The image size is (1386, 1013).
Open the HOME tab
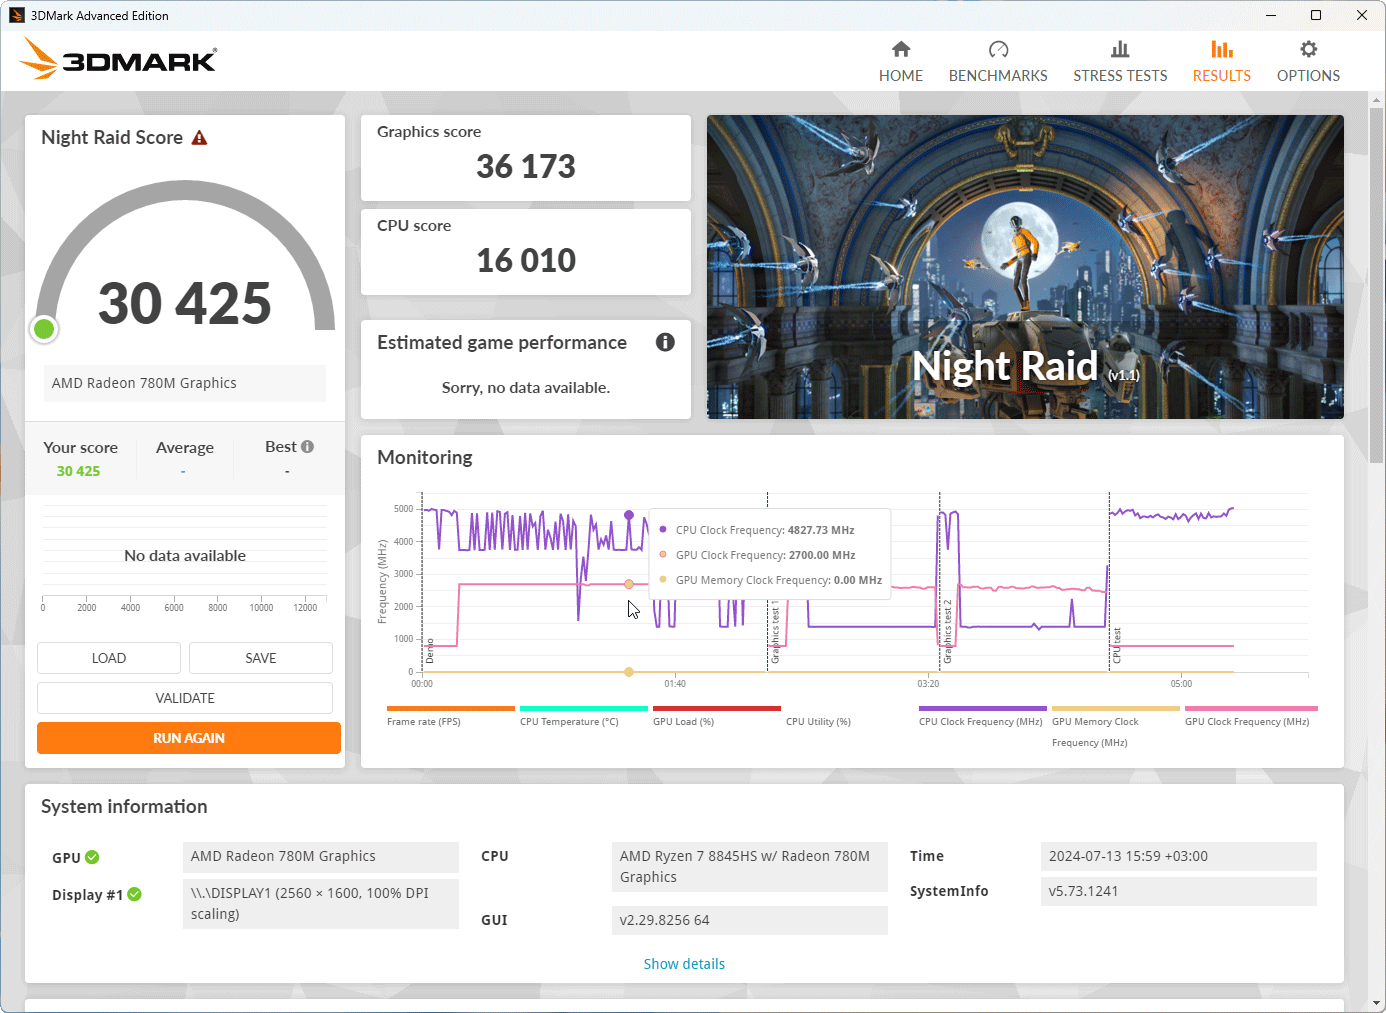(901, 62)
